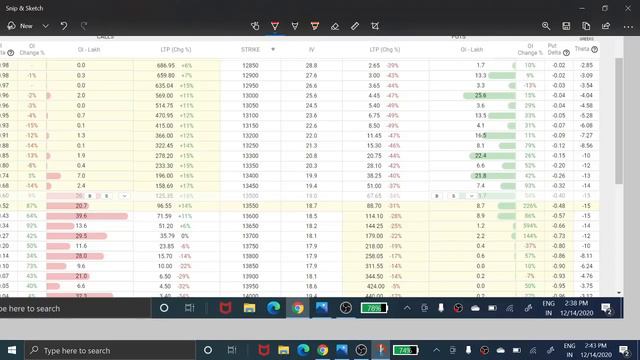Click the 25.6 put OI bar

489,96
